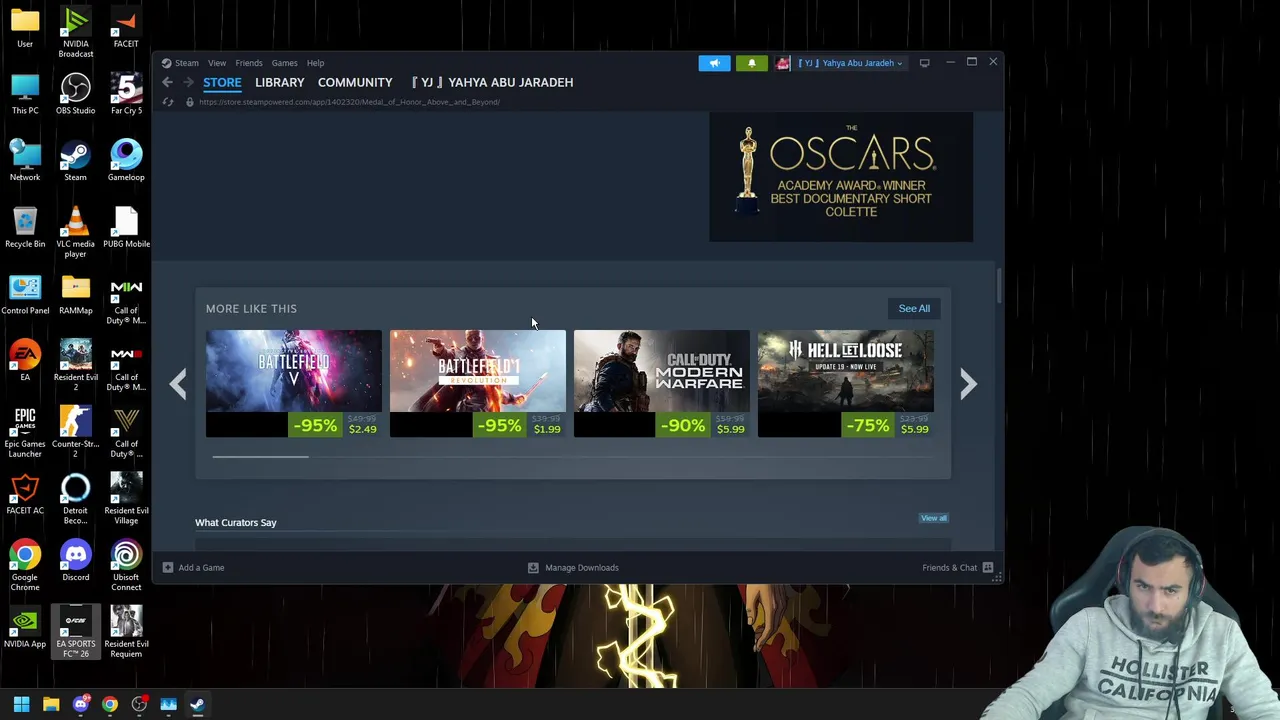Click the store page URL
Viewport: 1280px width, 720px height.
coord(349,102)
